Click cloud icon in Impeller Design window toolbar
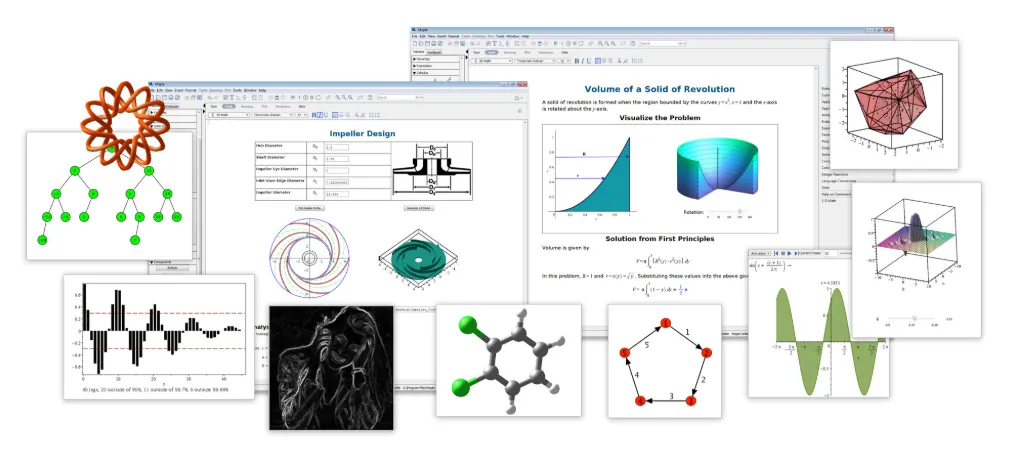The width and height of the screenshot is (1010, 453). click(517, 98)
